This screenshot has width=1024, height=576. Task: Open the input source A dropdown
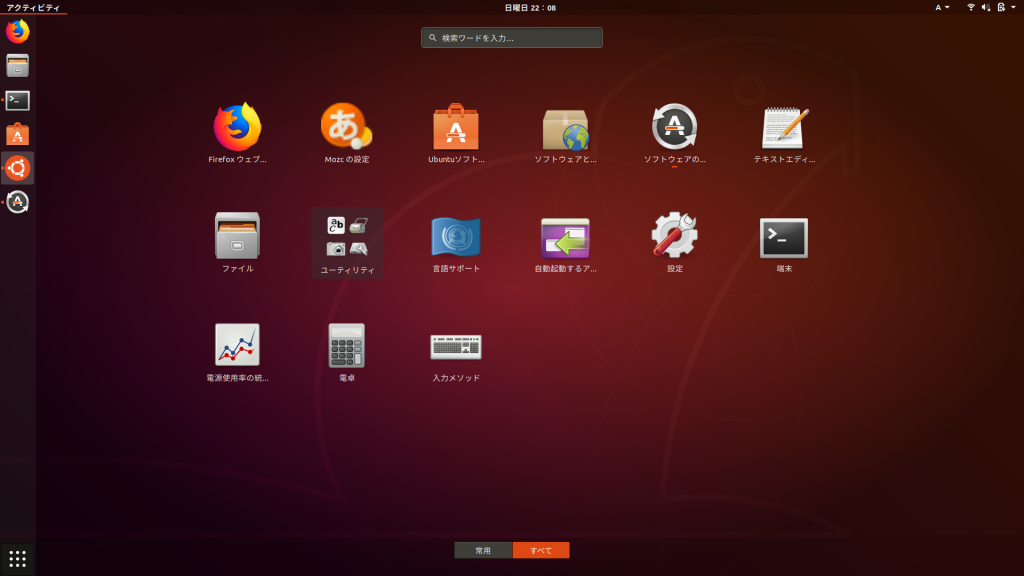point(942,7)
